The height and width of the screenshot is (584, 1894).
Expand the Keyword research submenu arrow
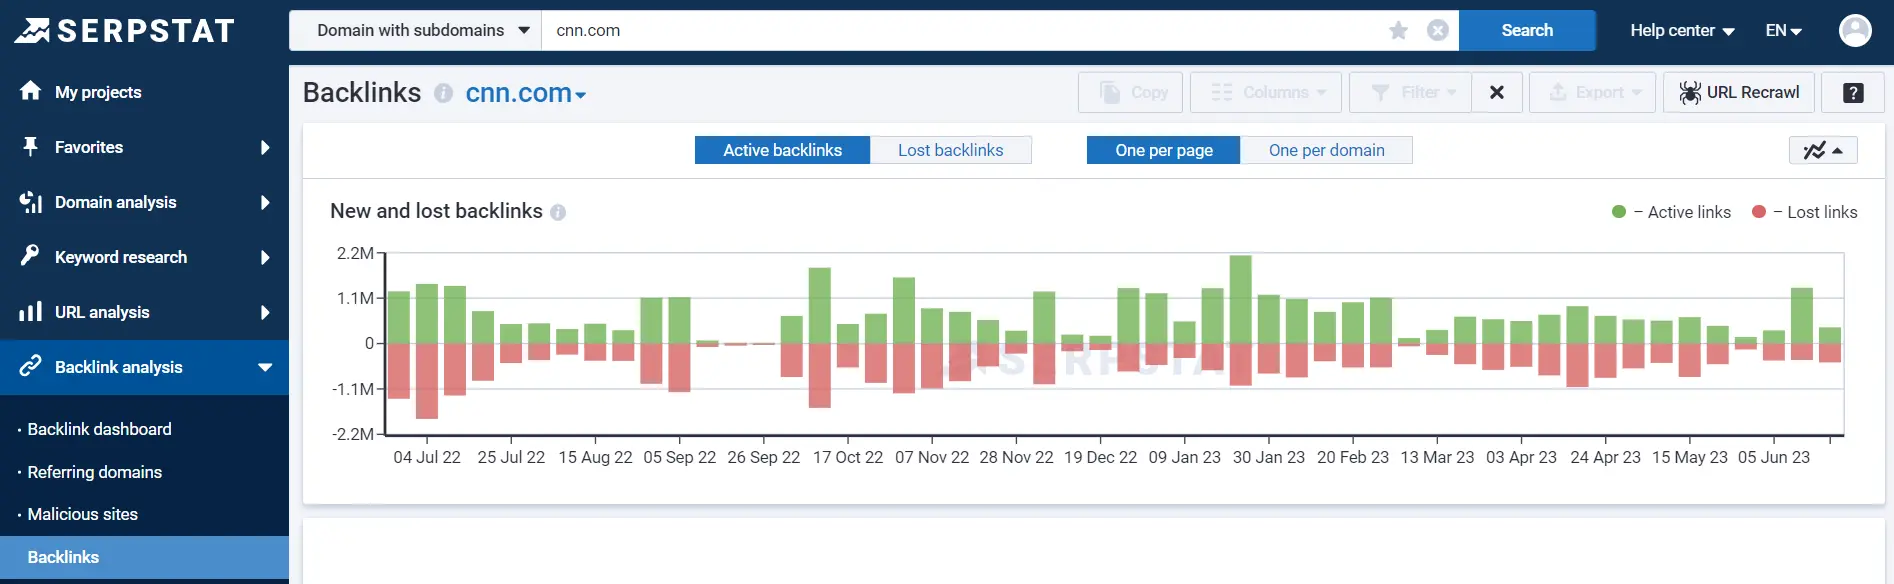point(265,257)
